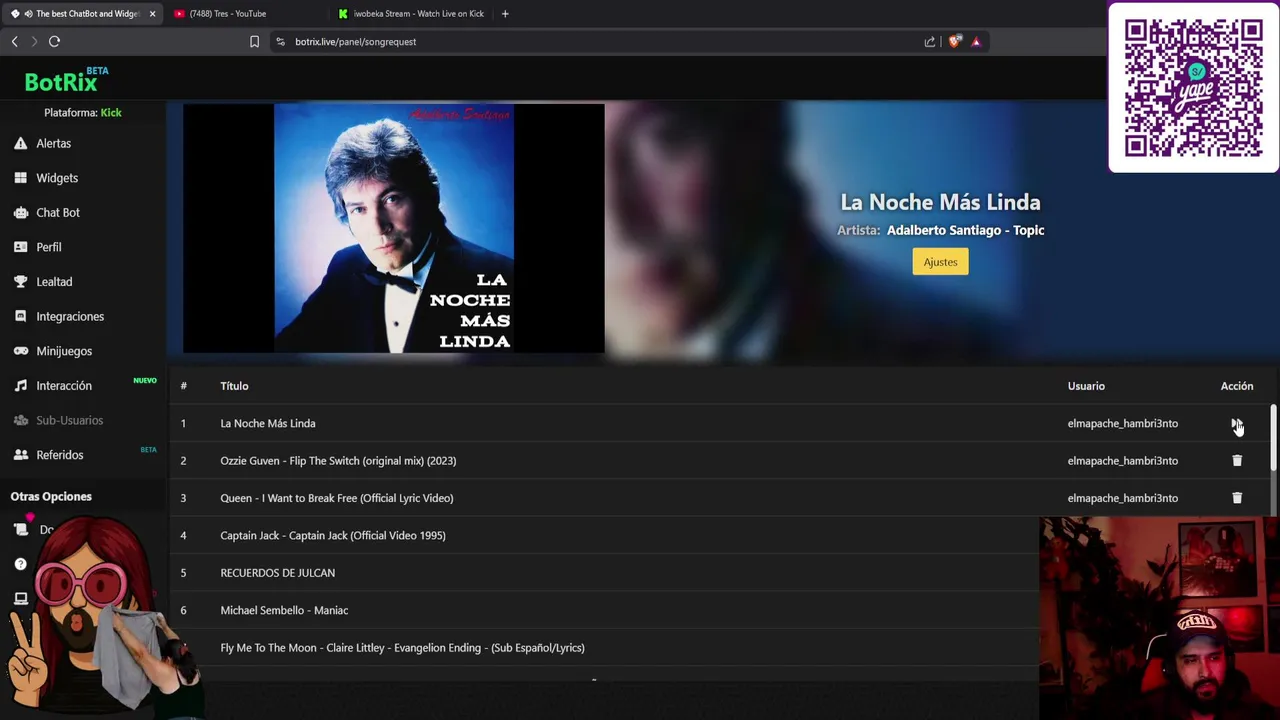Screen dimensions: 1280x720
Task: Click the site settings icon before URL
Action: pos(281,41)
